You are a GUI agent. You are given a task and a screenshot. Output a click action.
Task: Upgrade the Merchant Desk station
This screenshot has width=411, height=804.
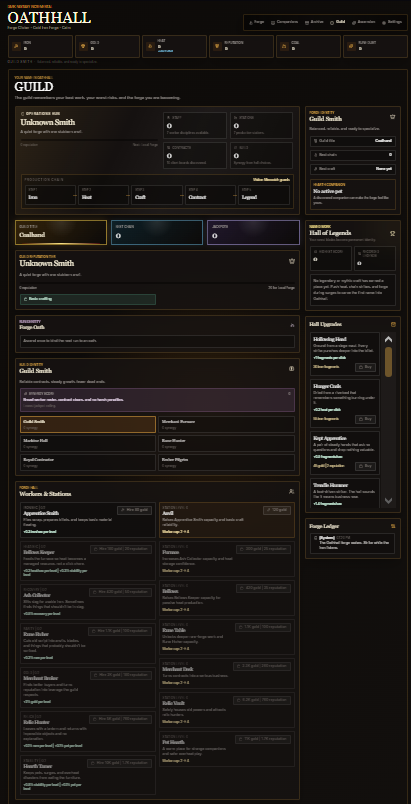[x=262, y=666]
